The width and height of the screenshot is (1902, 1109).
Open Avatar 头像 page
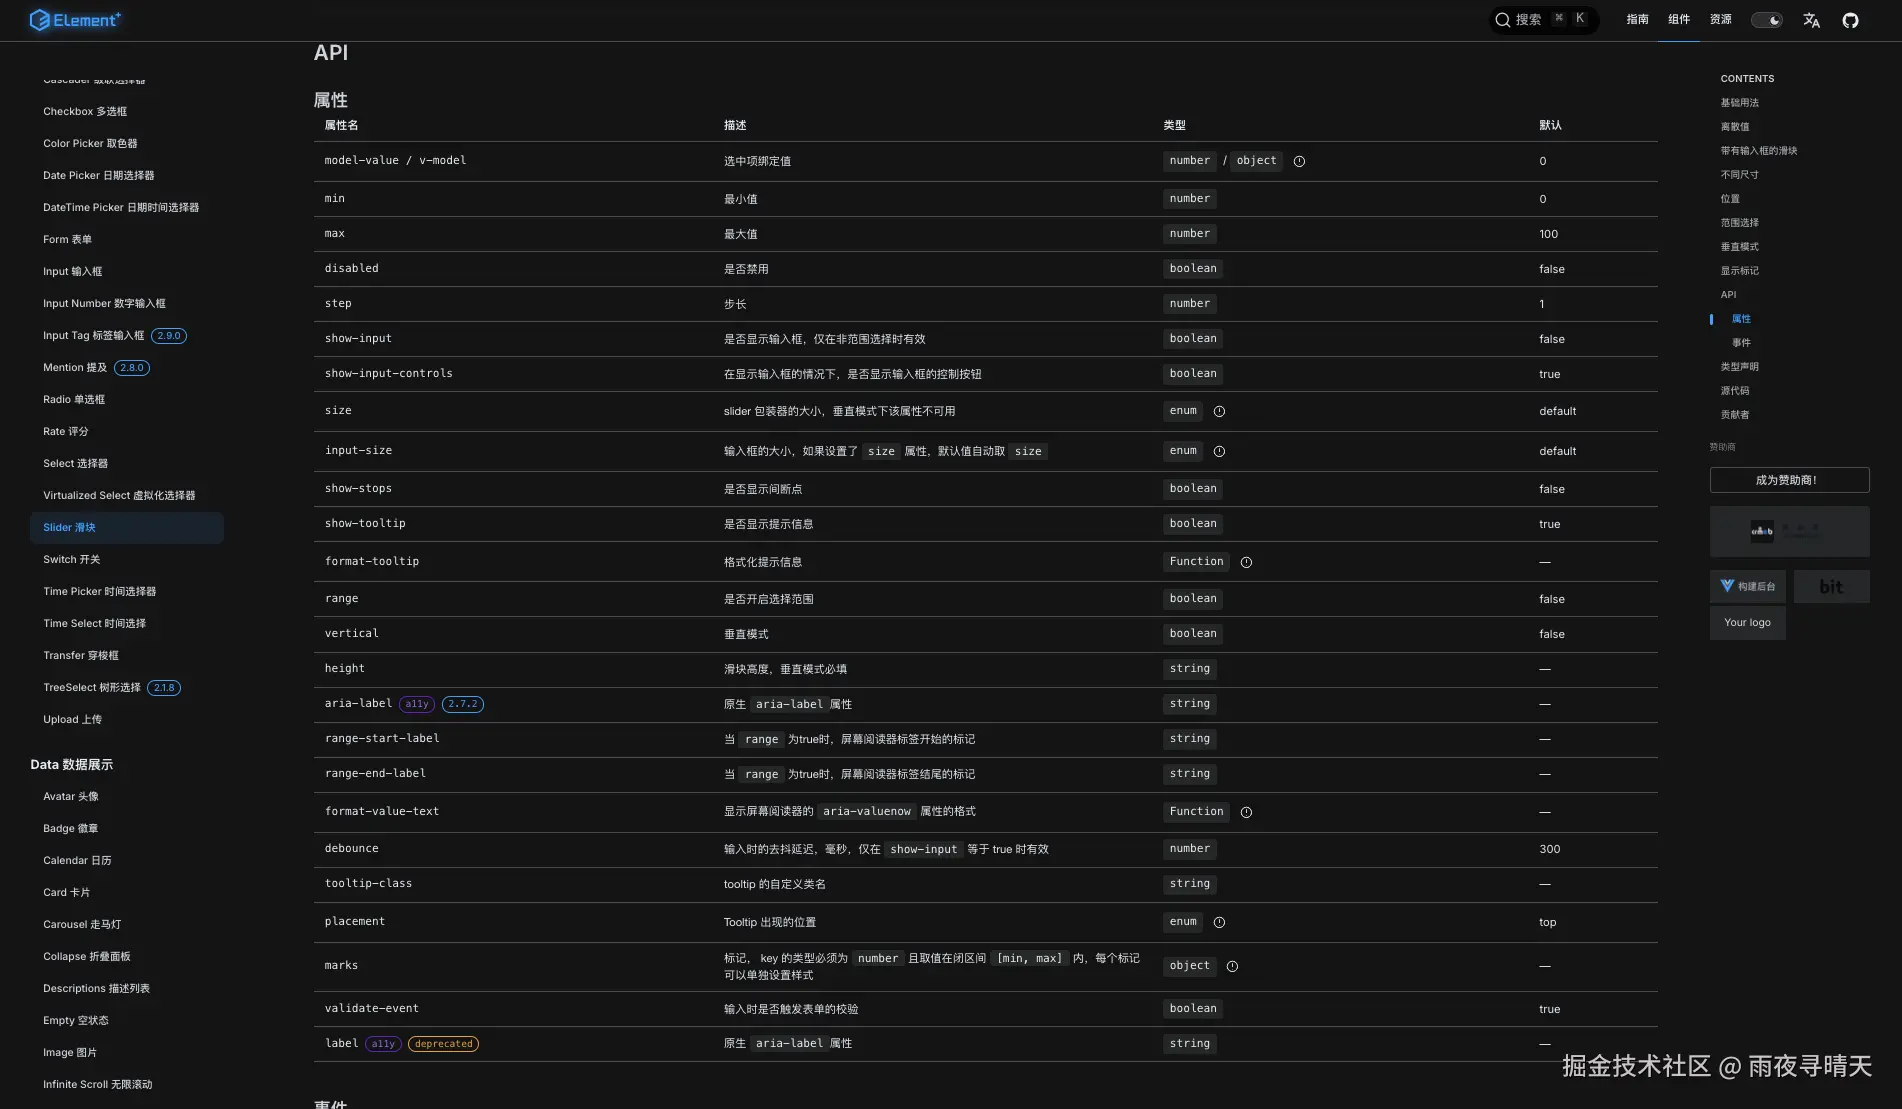pyautogui.click(x=71, y=797)
